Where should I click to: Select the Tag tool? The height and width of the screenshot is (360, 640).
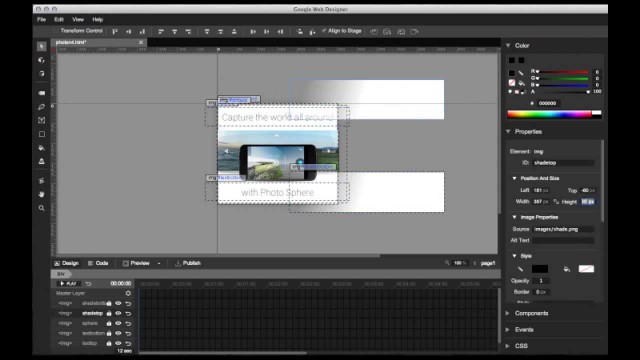click(x=41, y=93)
